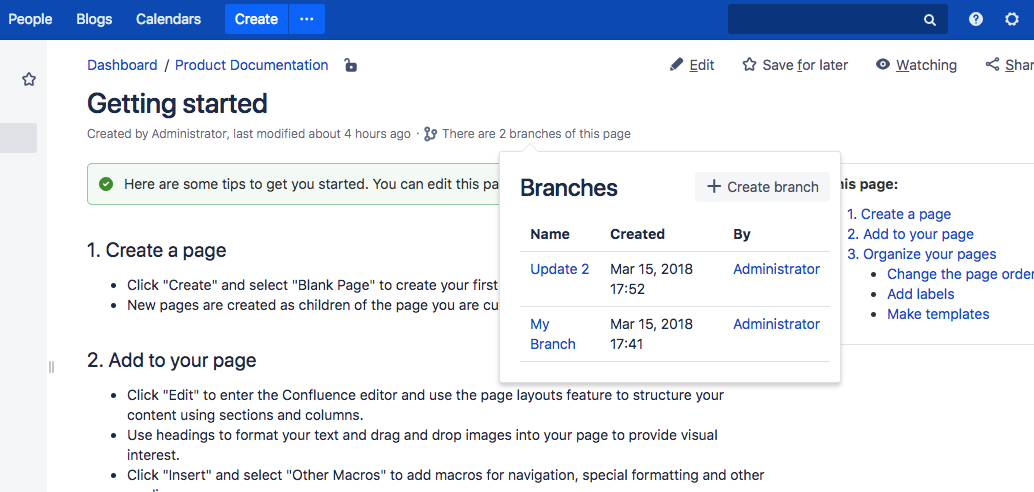Click 'There are 2 branches of this page'
This screenshot has width=1034, height=492.
click(x=536, y=134)
